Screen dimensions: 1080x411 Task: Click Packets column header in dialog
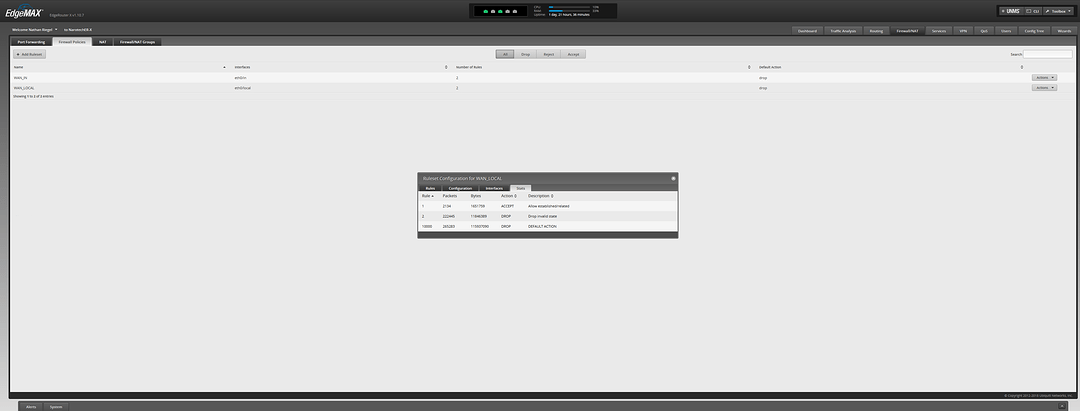pyautogui.click(x=450, y=196)
